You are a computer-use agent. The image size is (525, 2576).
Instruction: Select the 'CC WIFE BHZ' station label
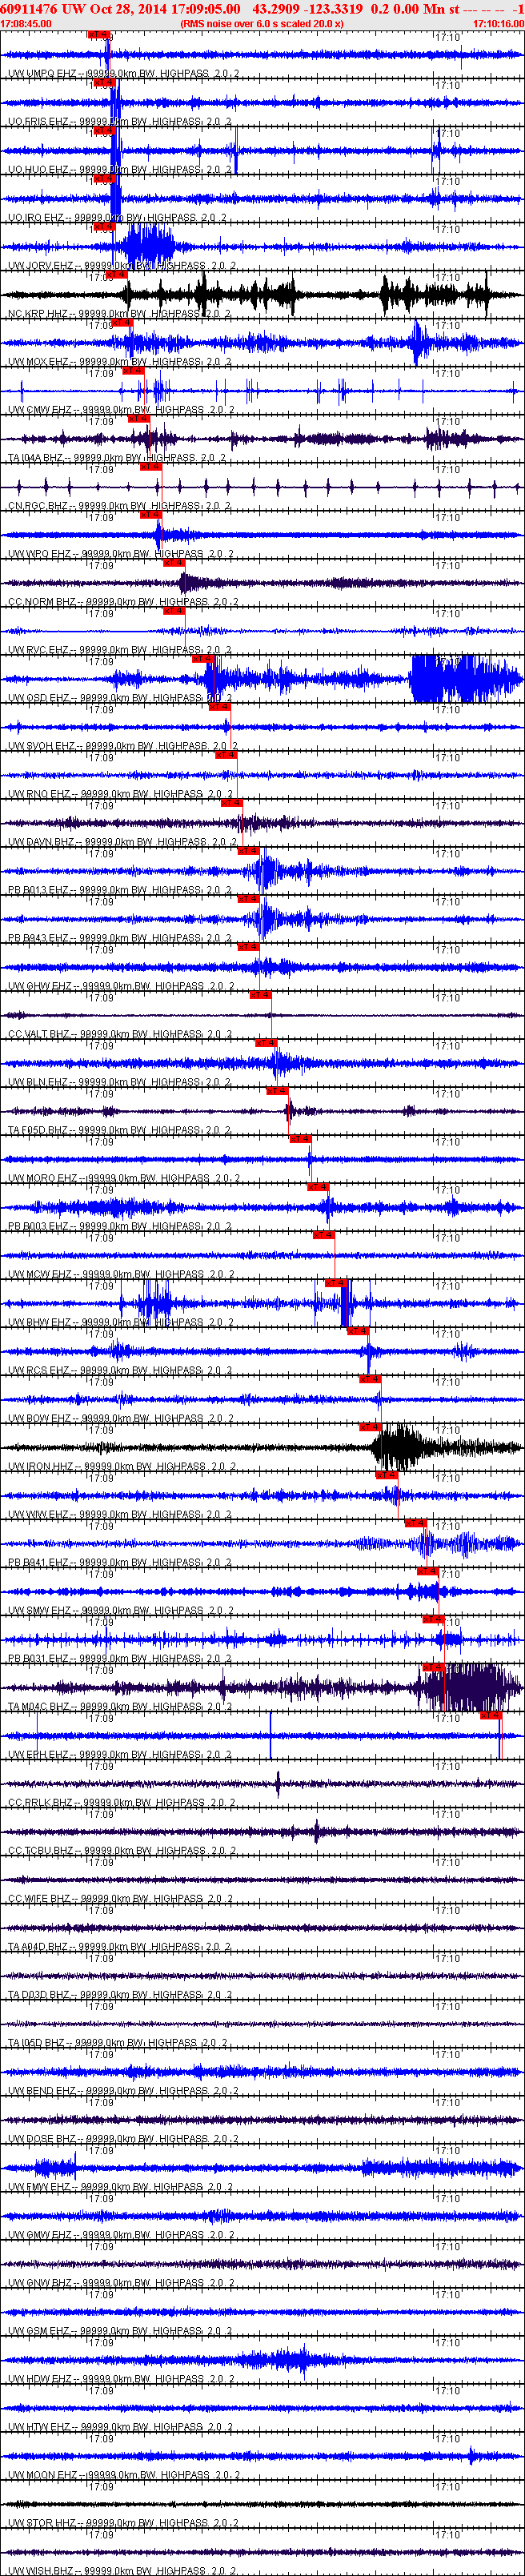click(x=39, y=1898)
